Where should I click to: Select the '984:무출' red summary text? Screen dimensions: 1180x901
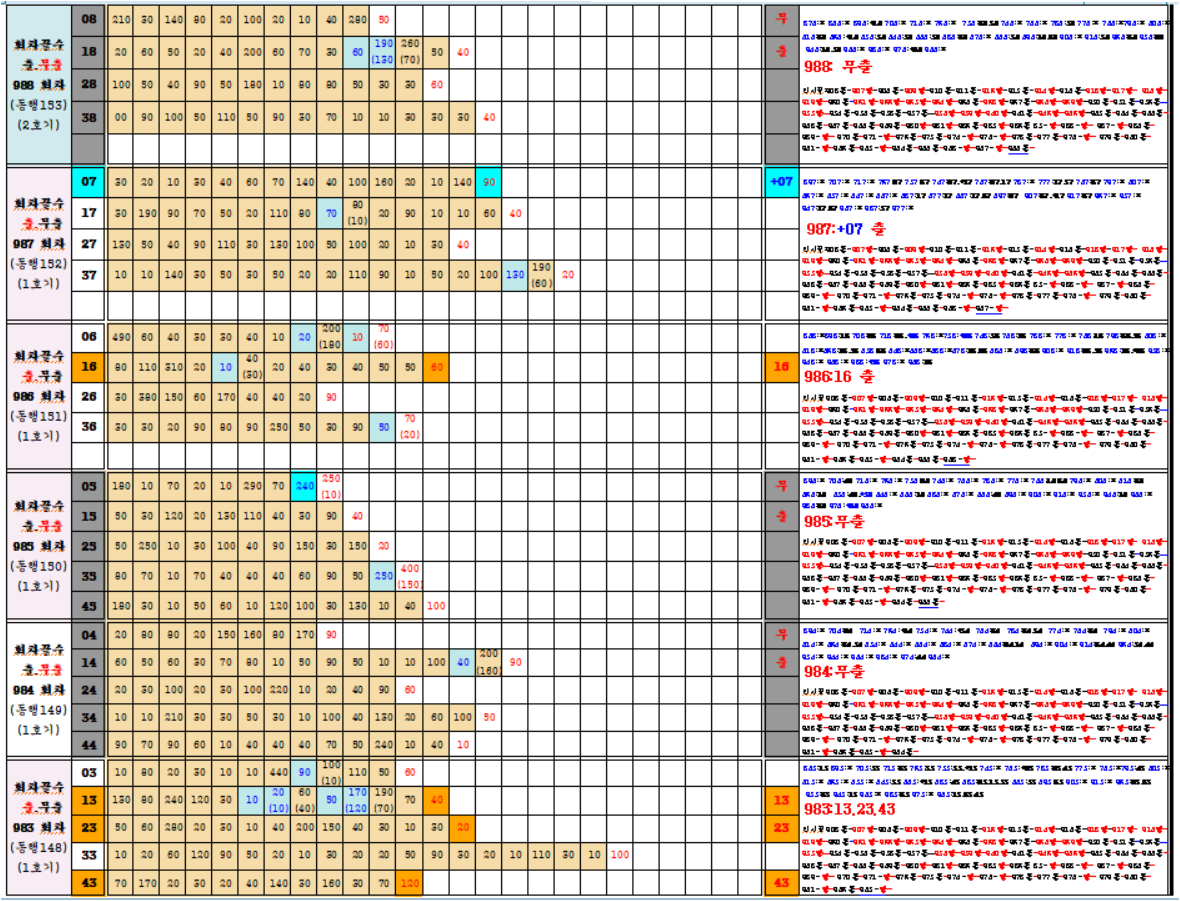coord(836,670)
